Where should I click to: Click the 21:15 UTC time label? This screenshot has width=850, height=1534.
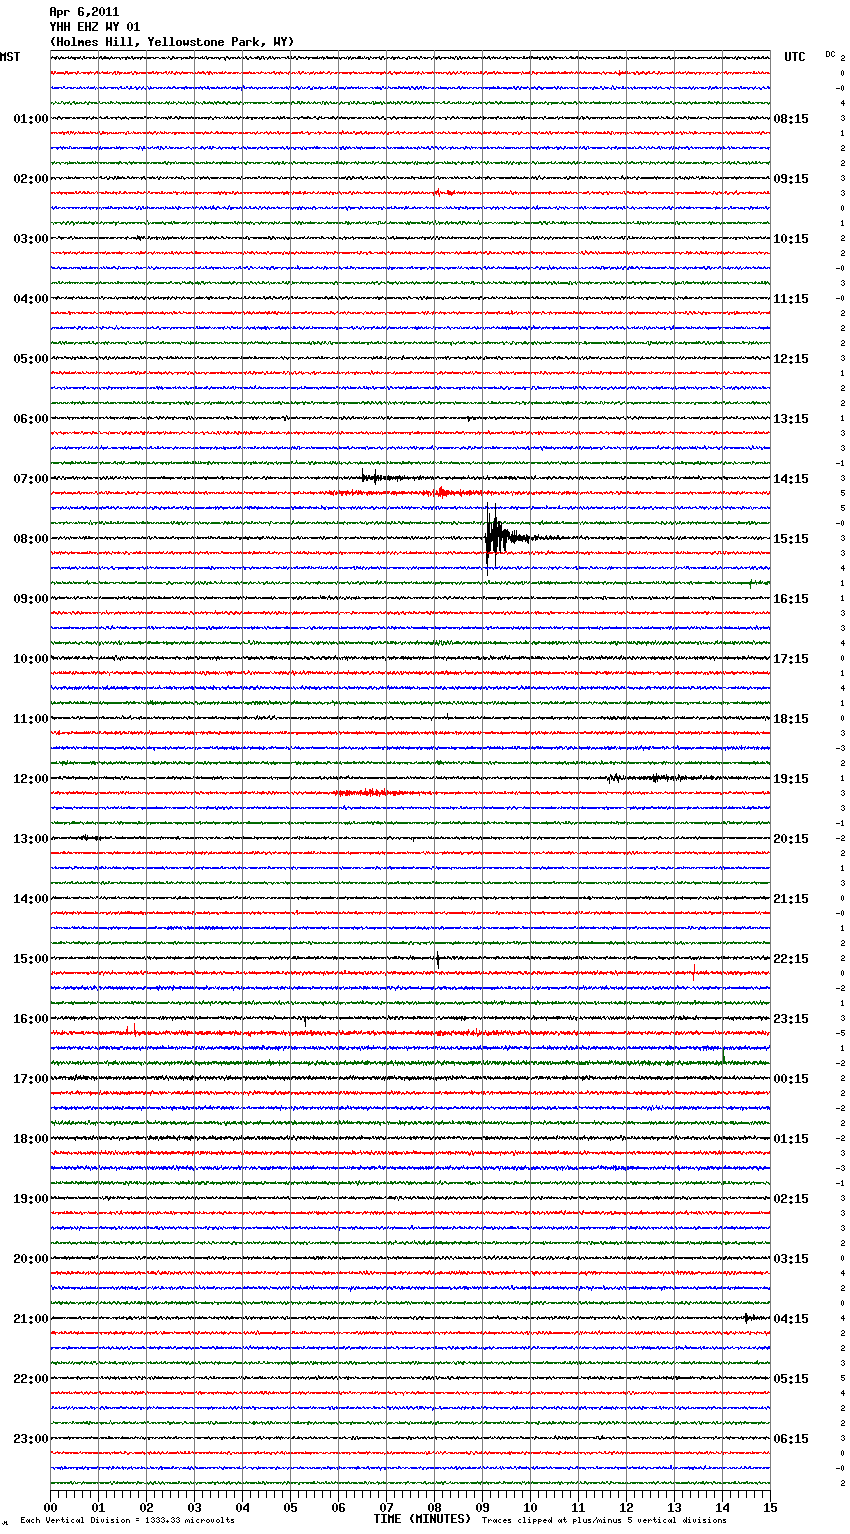pyautogui.click(x=791, y=899)
